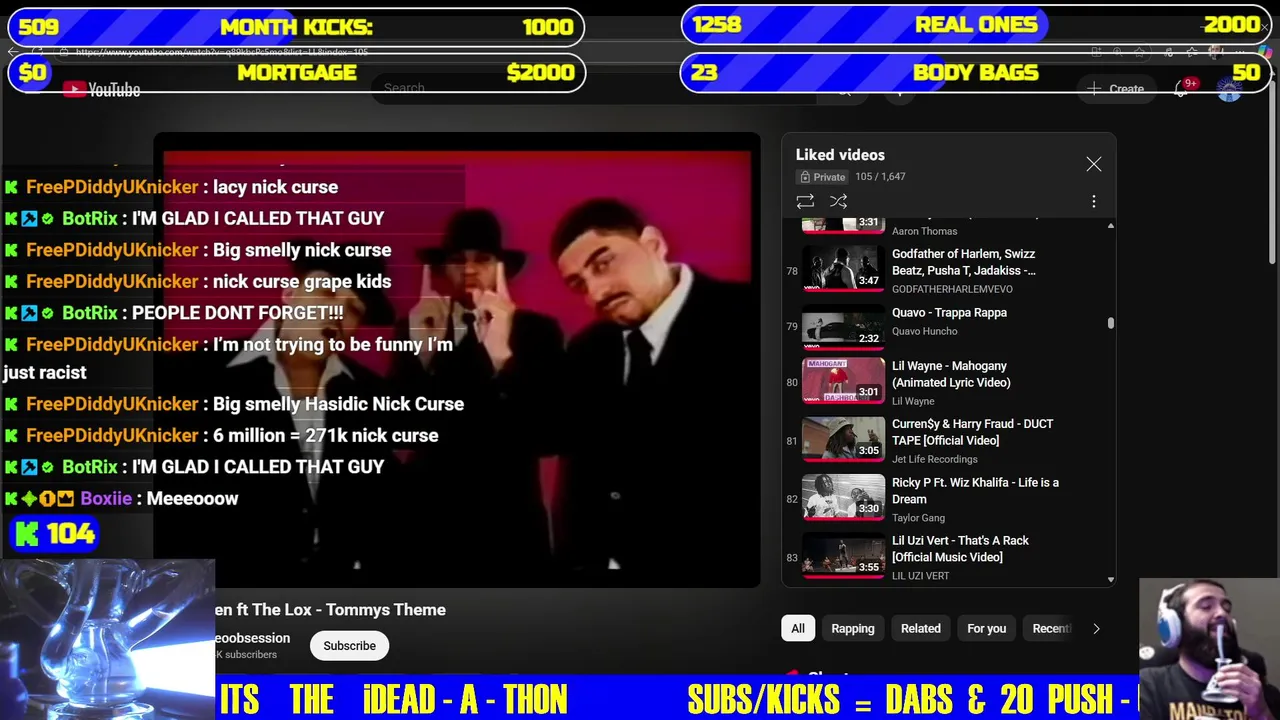Image resolution: width=1280 pixels, height=720 pixels.
Task: Click the Private playlist label
Action: click(822, 177)
